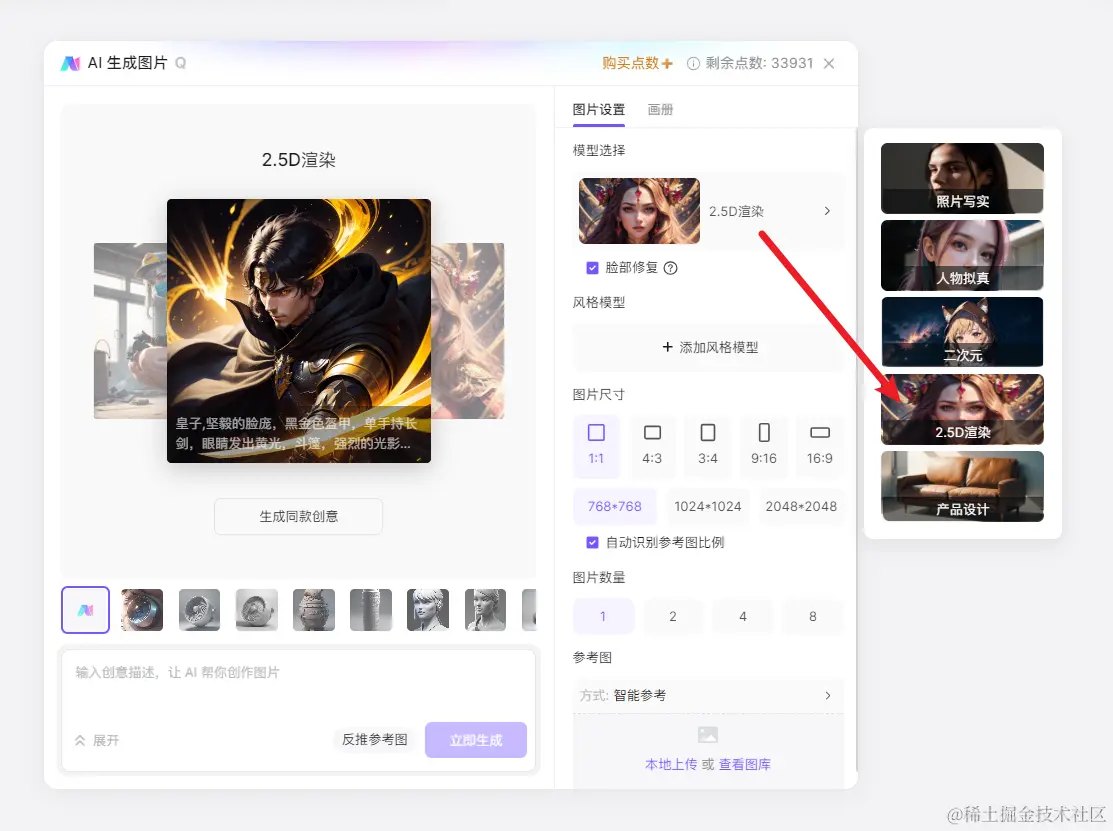The width and height of the screenshot is (1113, 831).
Task: Click 添加风格模型 button
Action: tap(709, 347)
